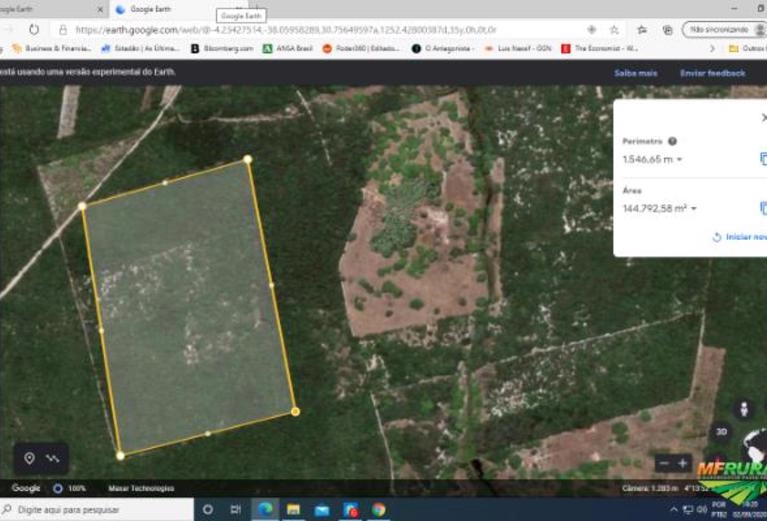Open the Luis Nassif GGN bookmark
767x521 pixels.
pos(518,48)
